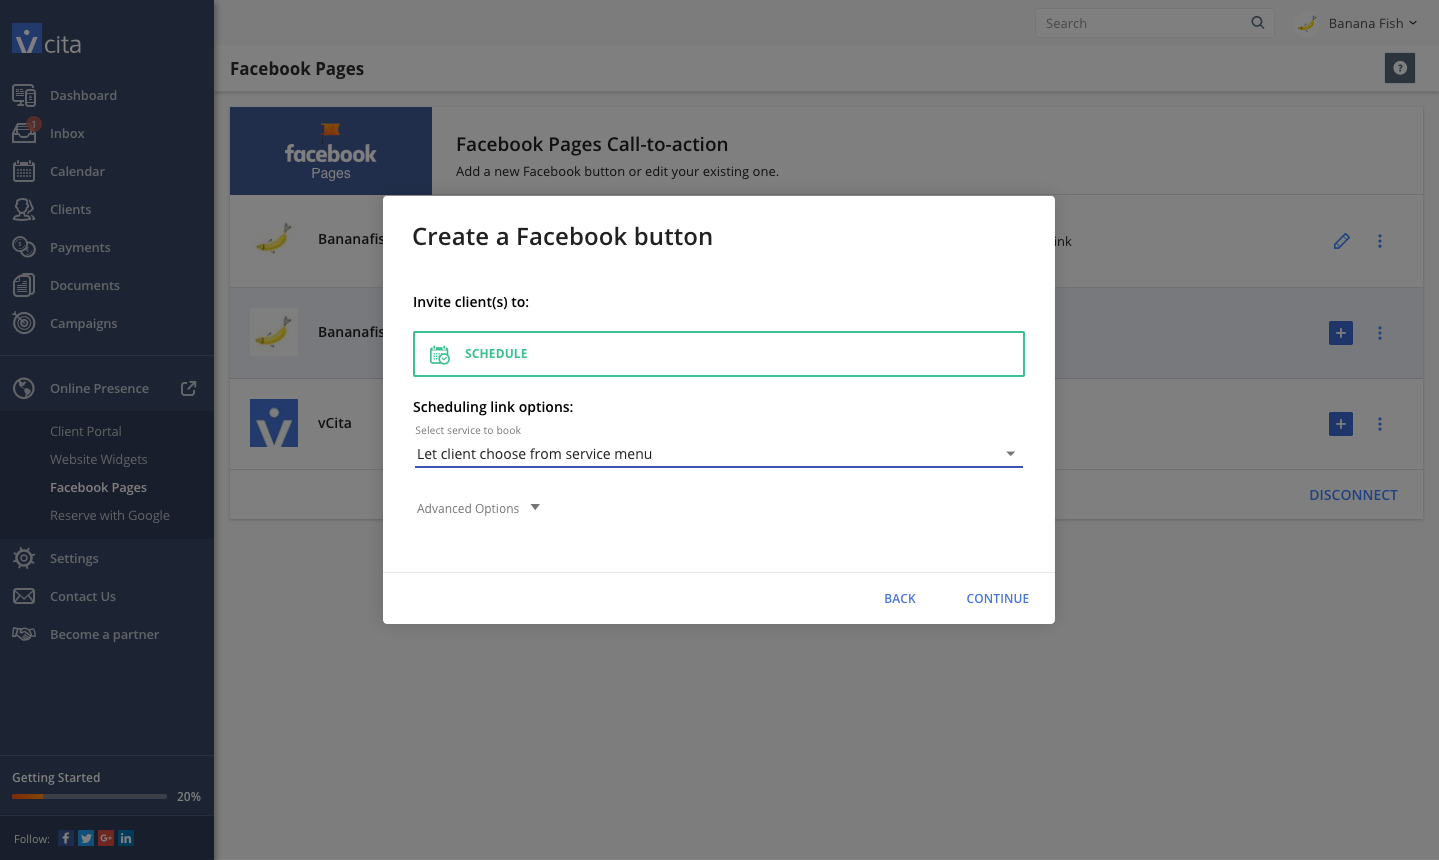Click the banana avatar next to Banana Fish
This screenshot has width=1439, height=860.
coord(1307,23)
